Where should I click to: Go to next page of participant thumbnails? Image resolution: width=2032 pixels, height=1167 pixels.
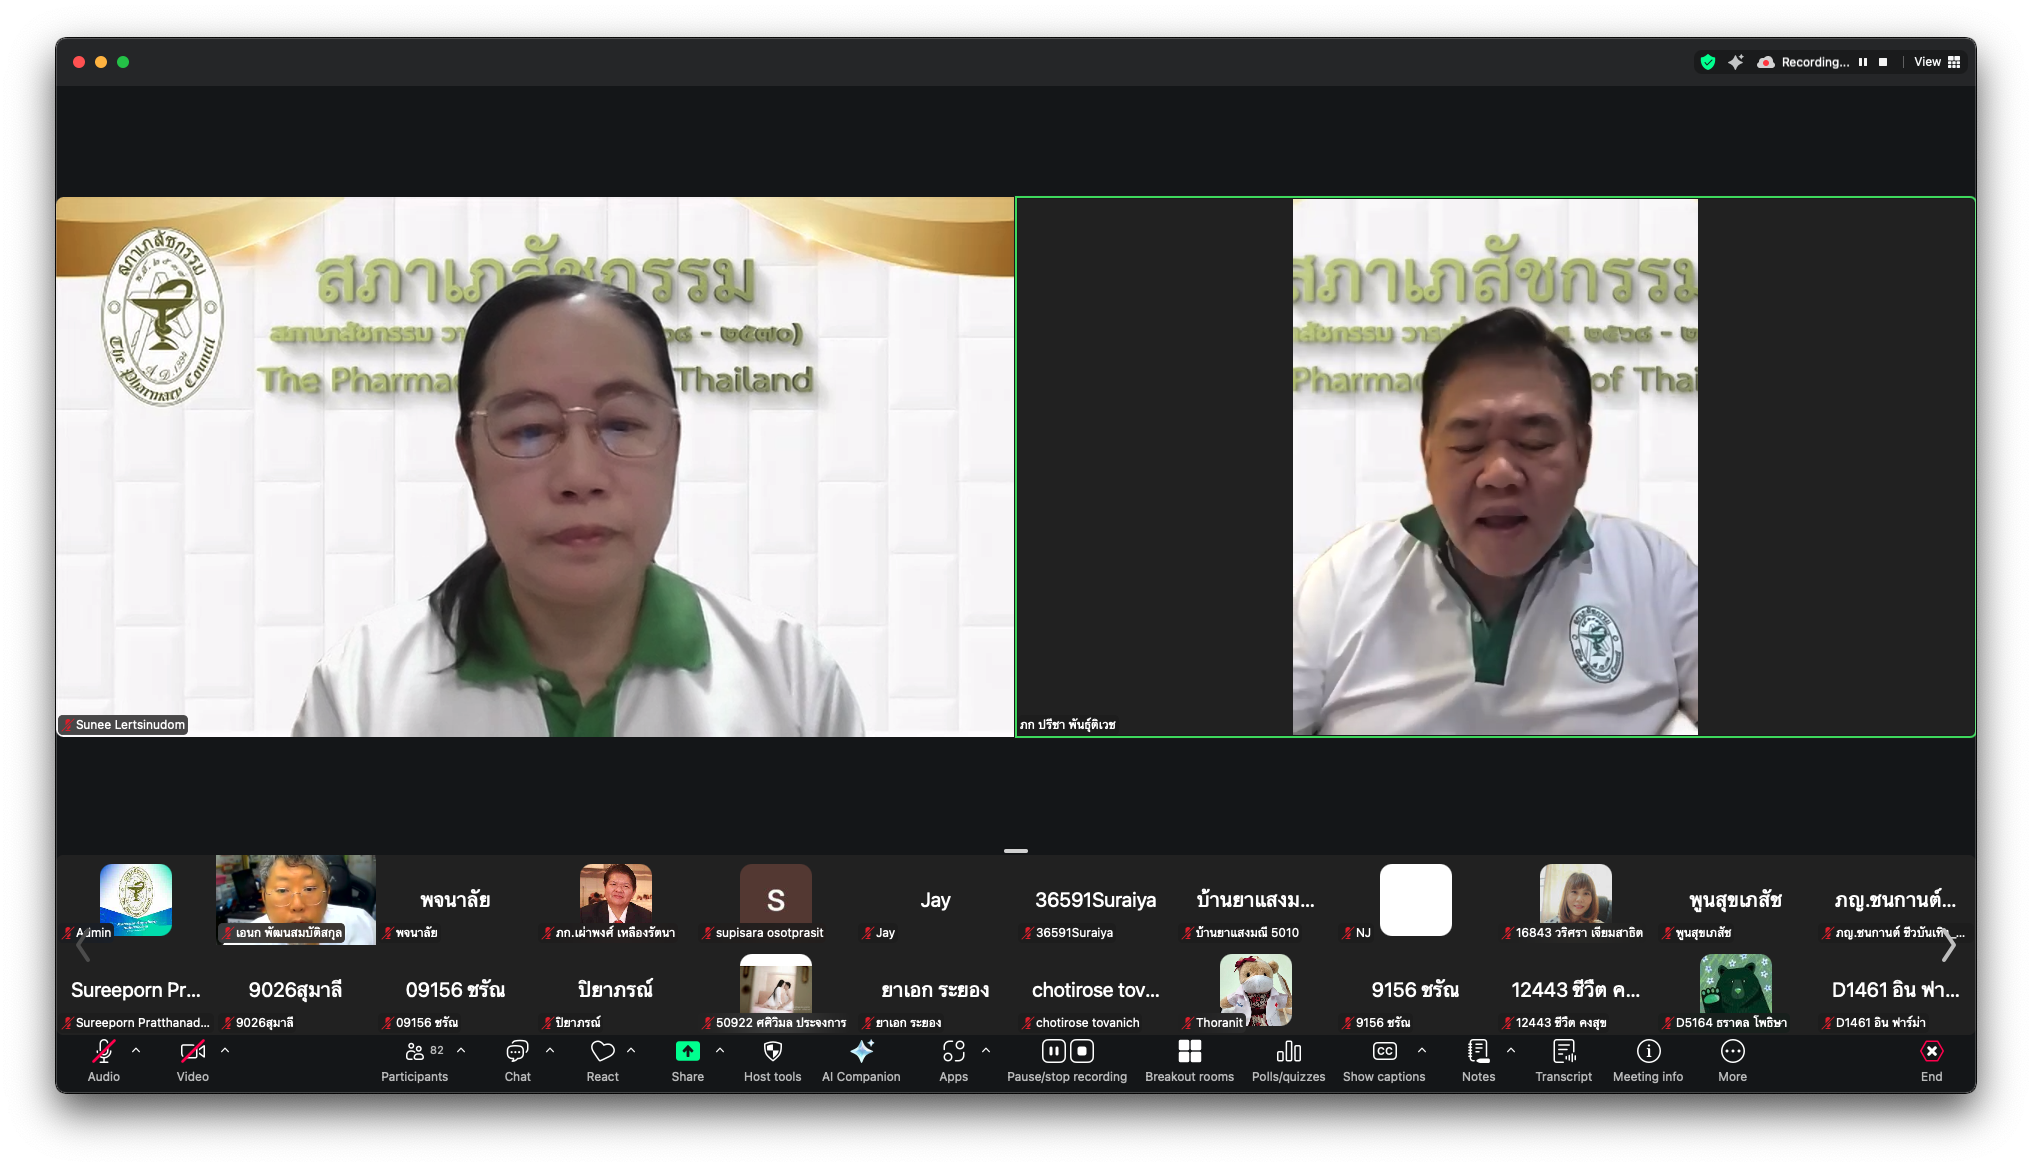click(1948, 945)
